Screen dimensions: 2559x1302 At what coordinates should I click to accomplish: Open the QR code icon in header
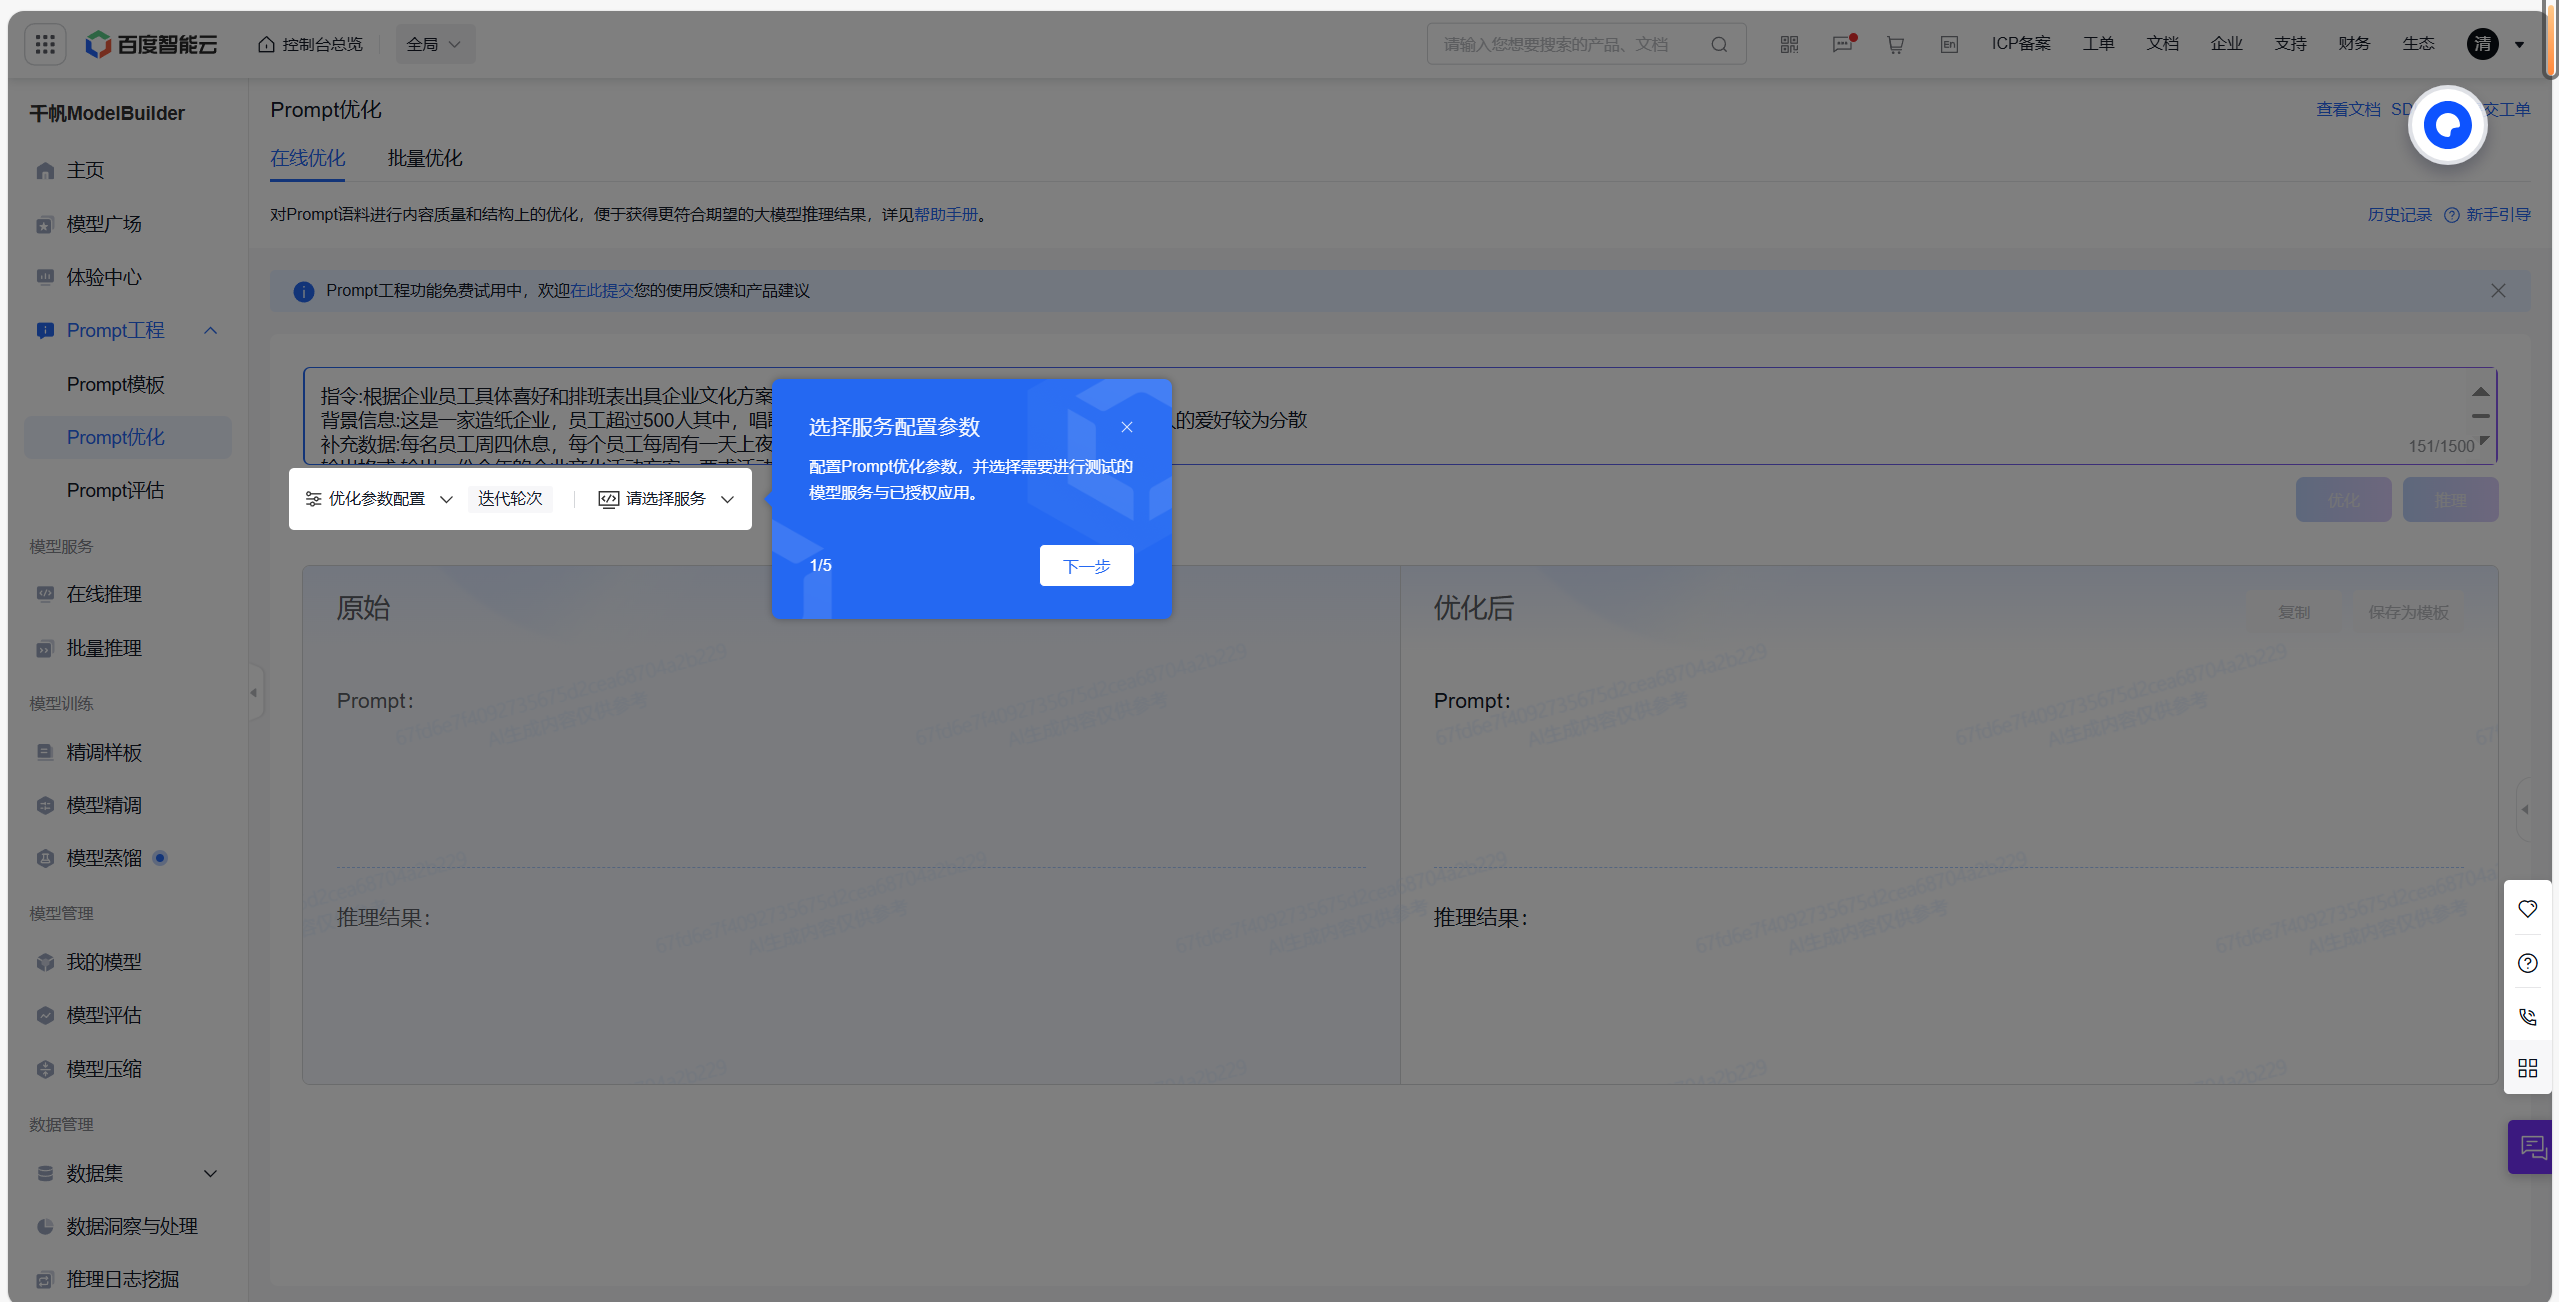1789,44
